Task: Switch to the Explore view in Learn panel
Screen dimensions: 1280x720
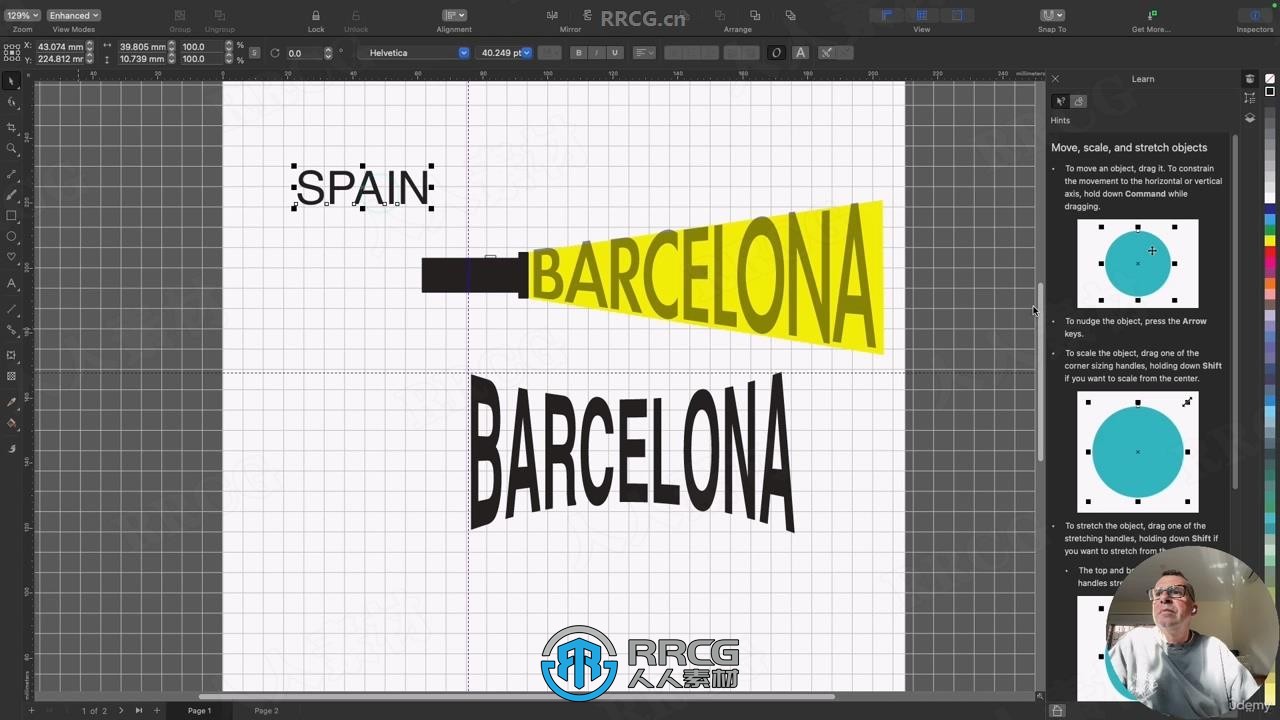Action: (x=1079, y=101)
